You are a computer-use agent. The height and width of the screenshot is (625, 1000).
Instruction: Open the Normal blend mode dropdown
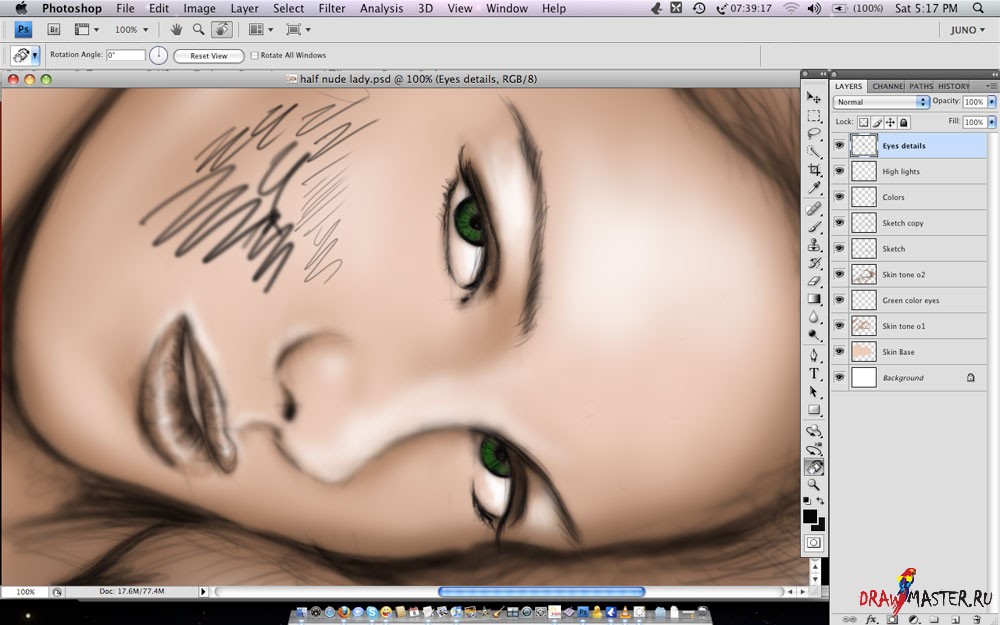881,102
